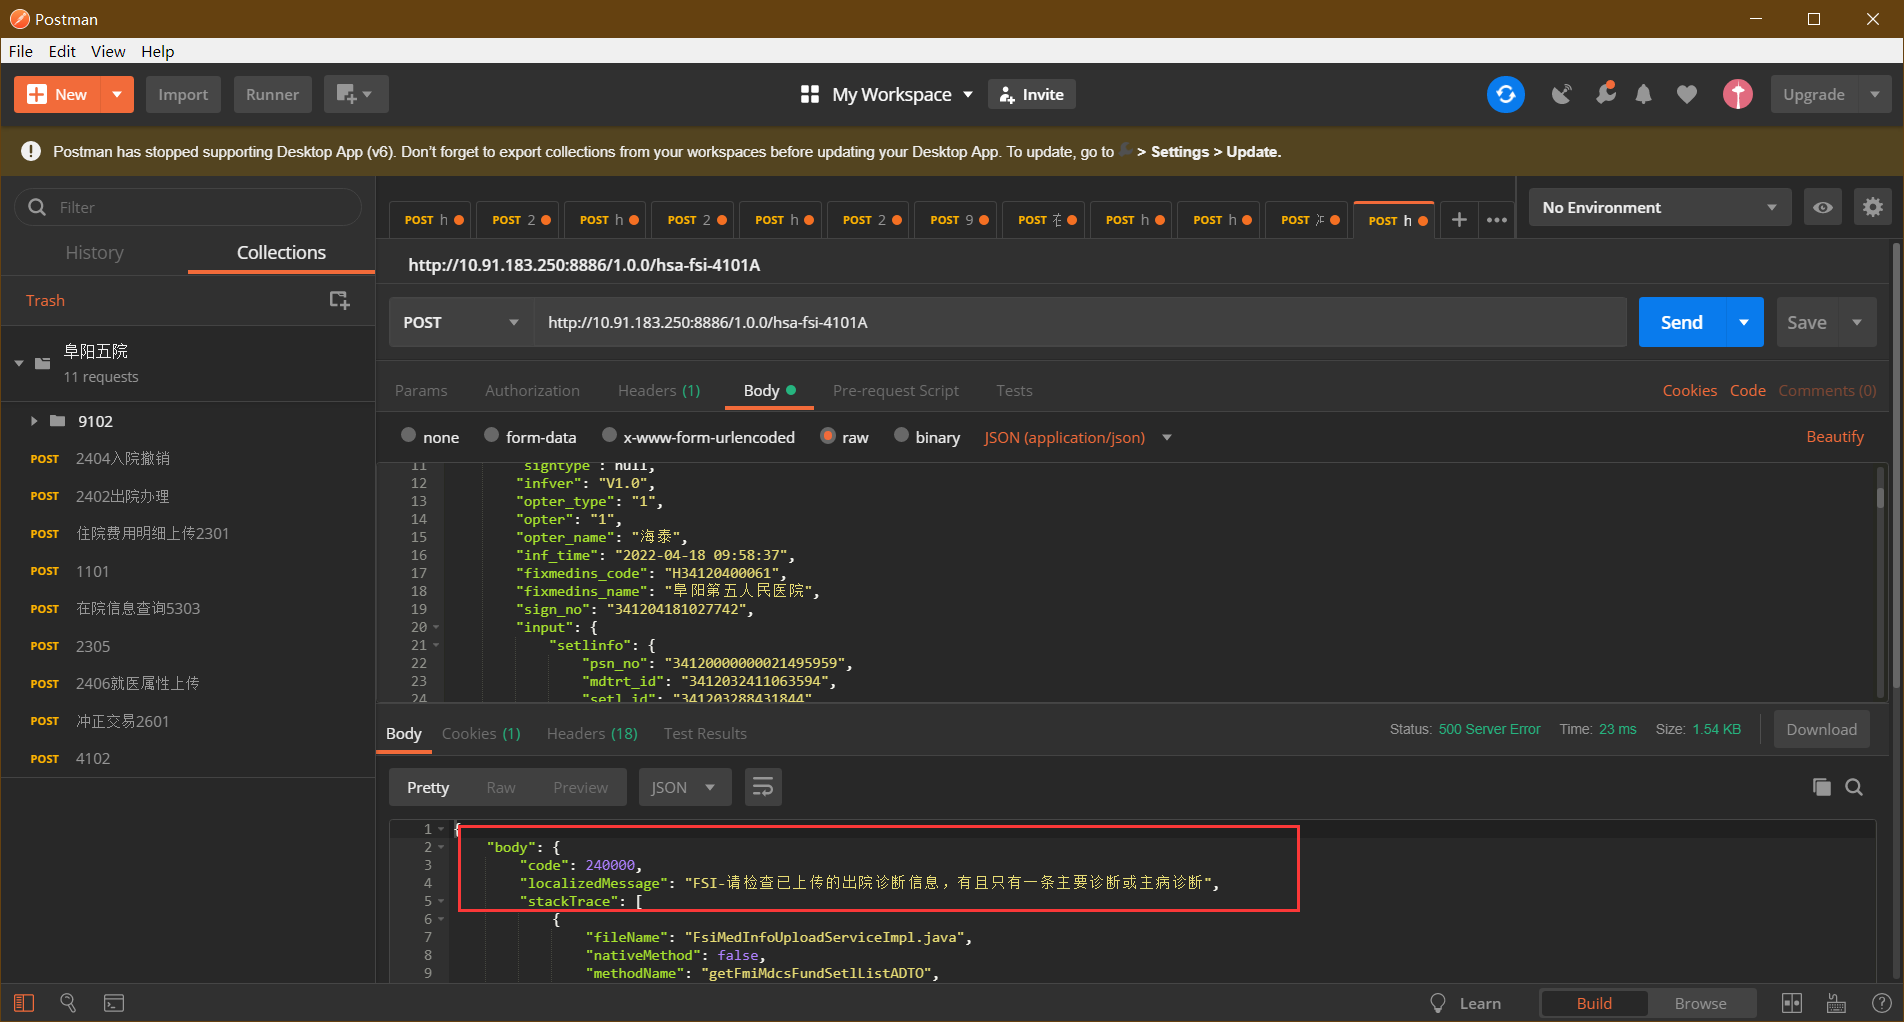Click the sync status icon

[1505, 95]
